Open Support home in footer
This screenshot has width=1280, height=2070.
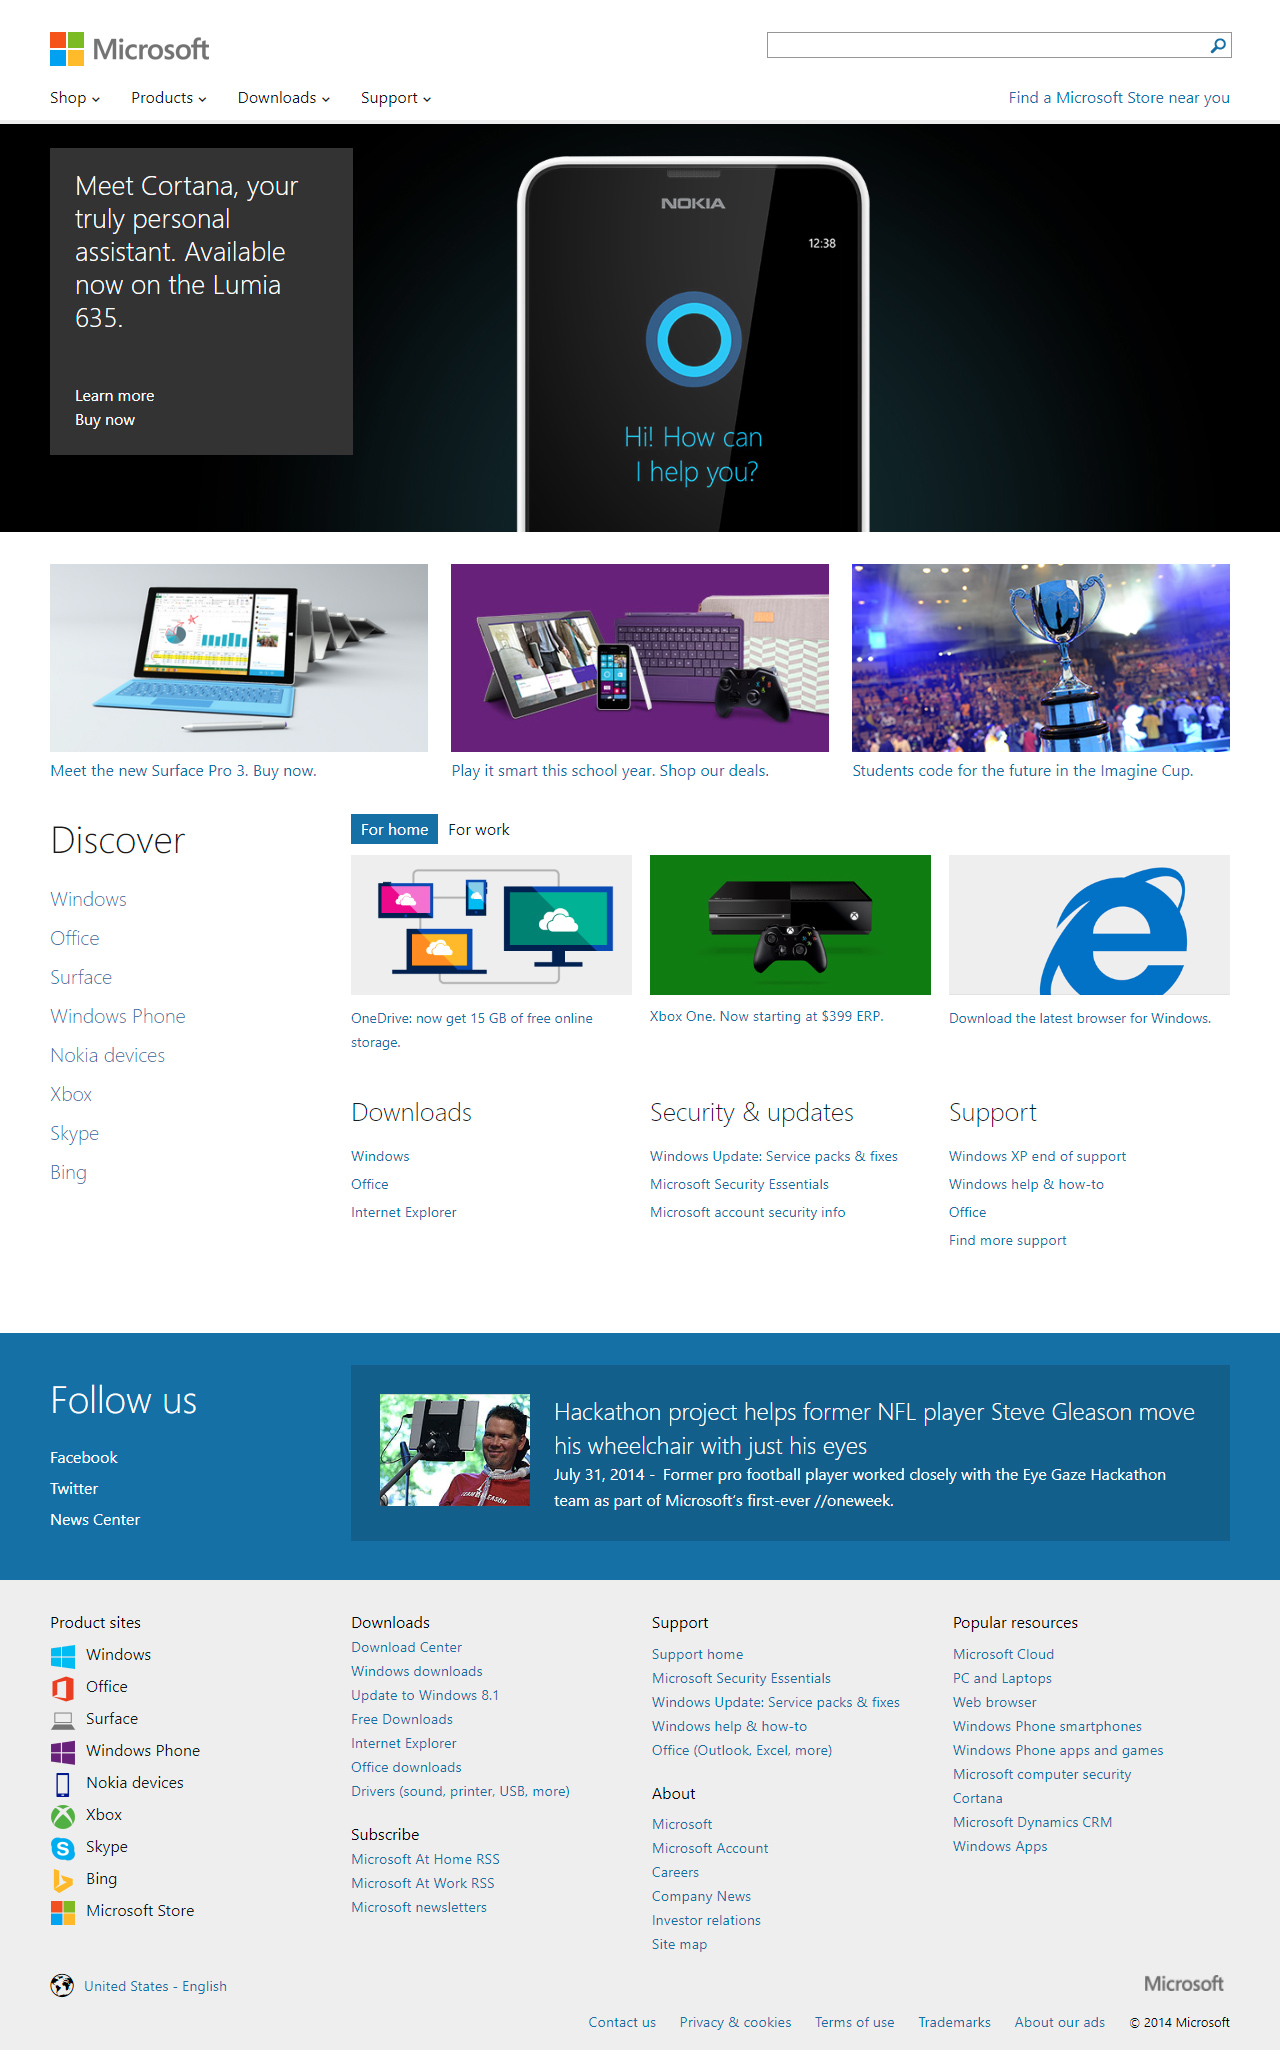coord(698,1654)
